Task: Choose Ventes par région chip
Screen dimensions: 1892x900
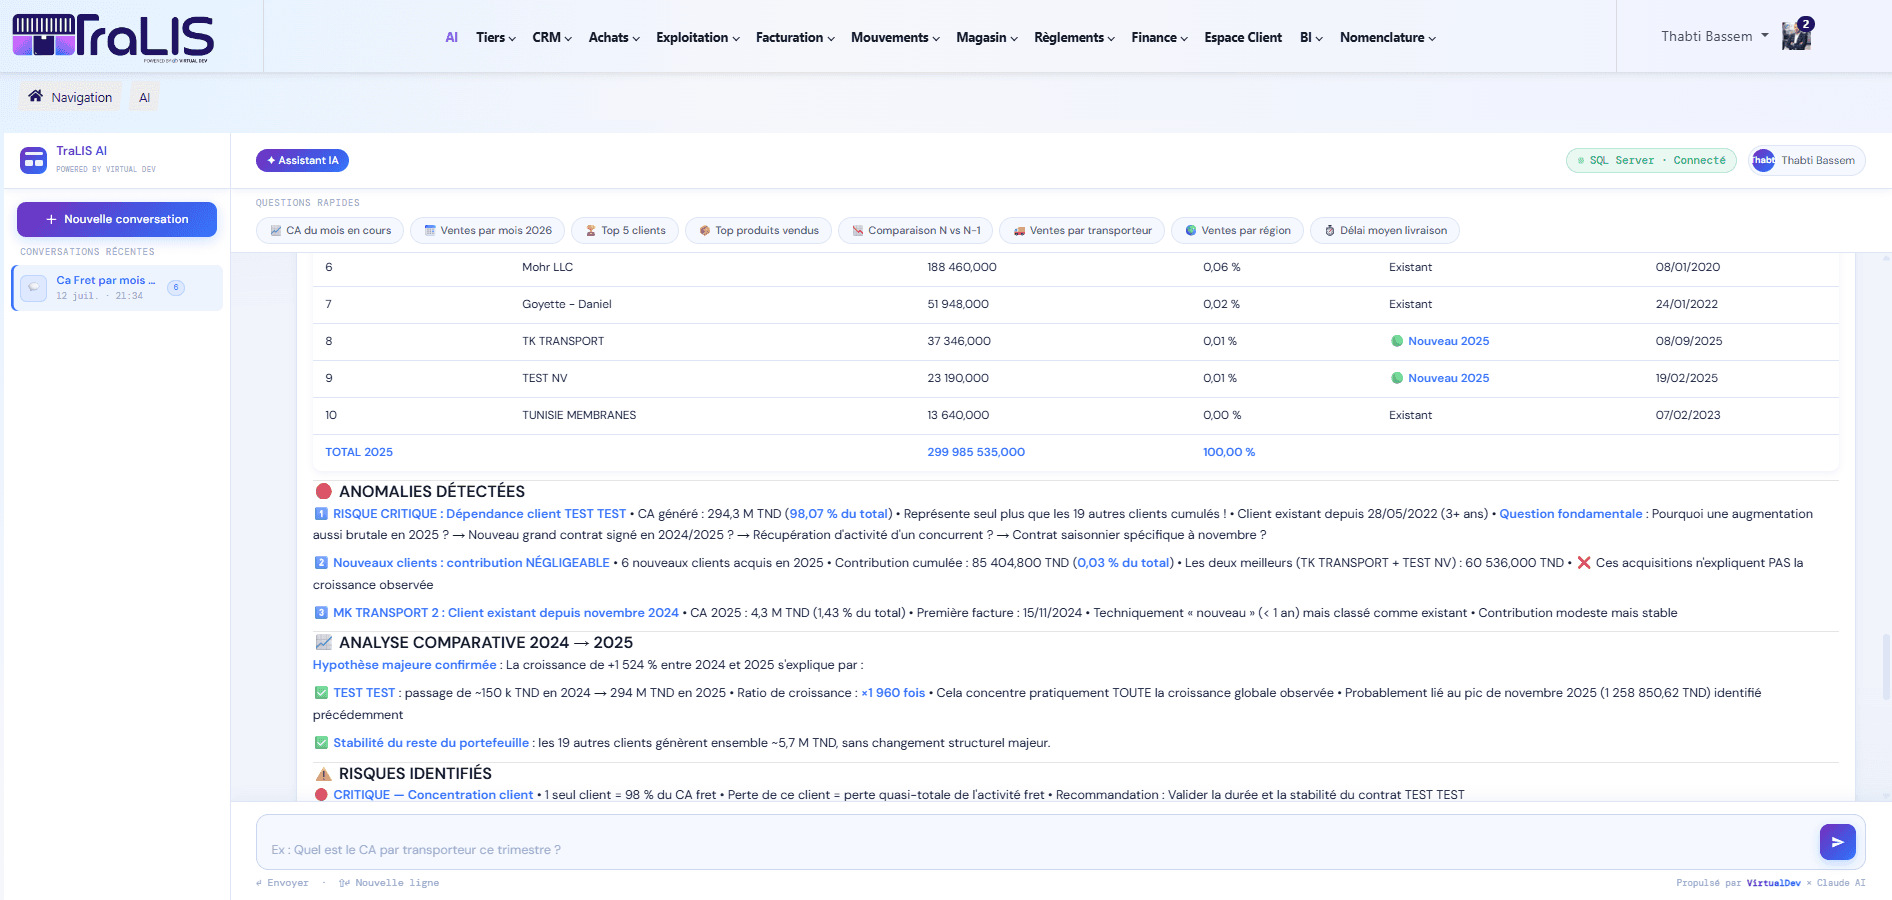Action: pos(1238,230)
